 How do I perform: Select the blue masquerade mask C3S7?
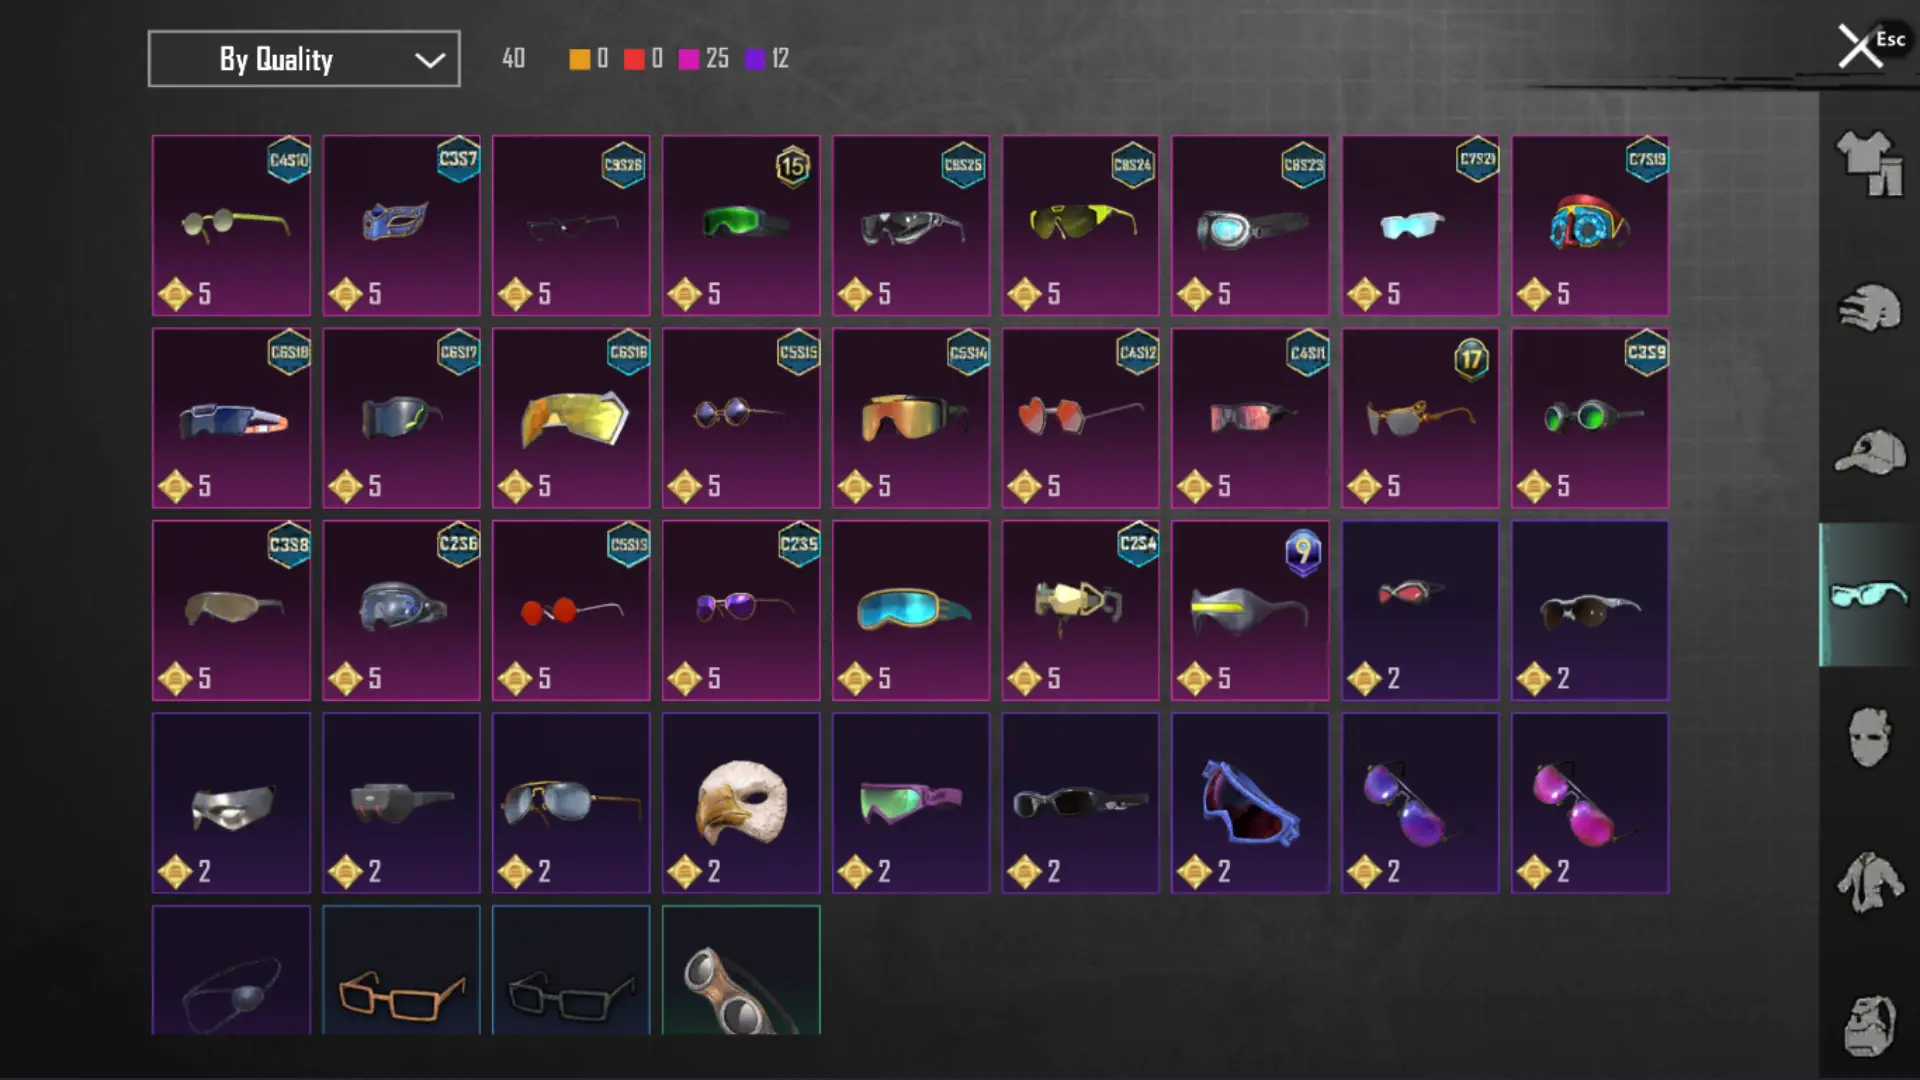(x=401, y=225)
